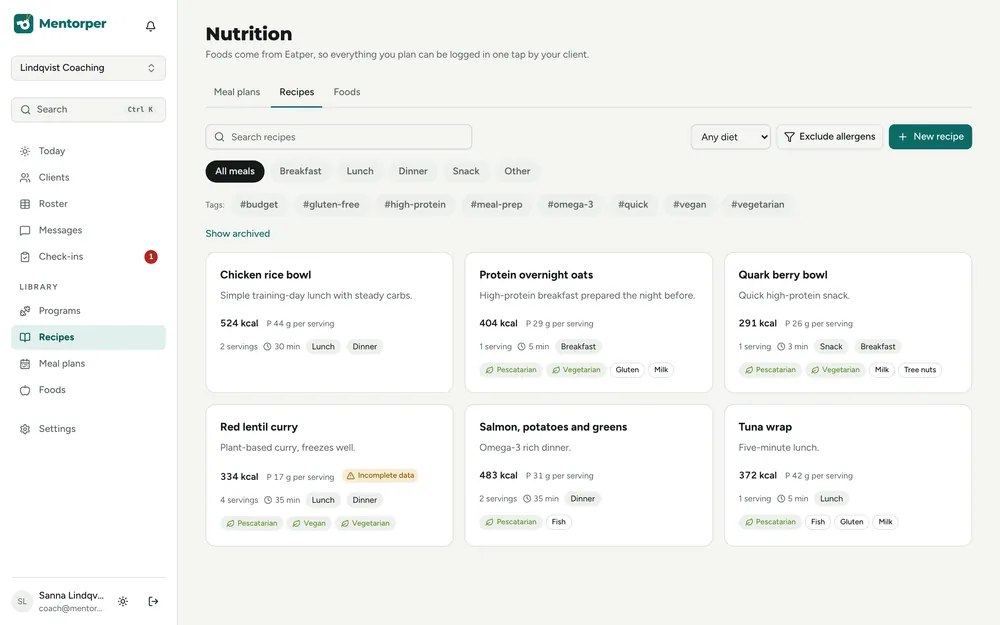Screen dimensions: 1000x625
Task: Filter recipes by Breakfast
Action: tap(300, 172)
